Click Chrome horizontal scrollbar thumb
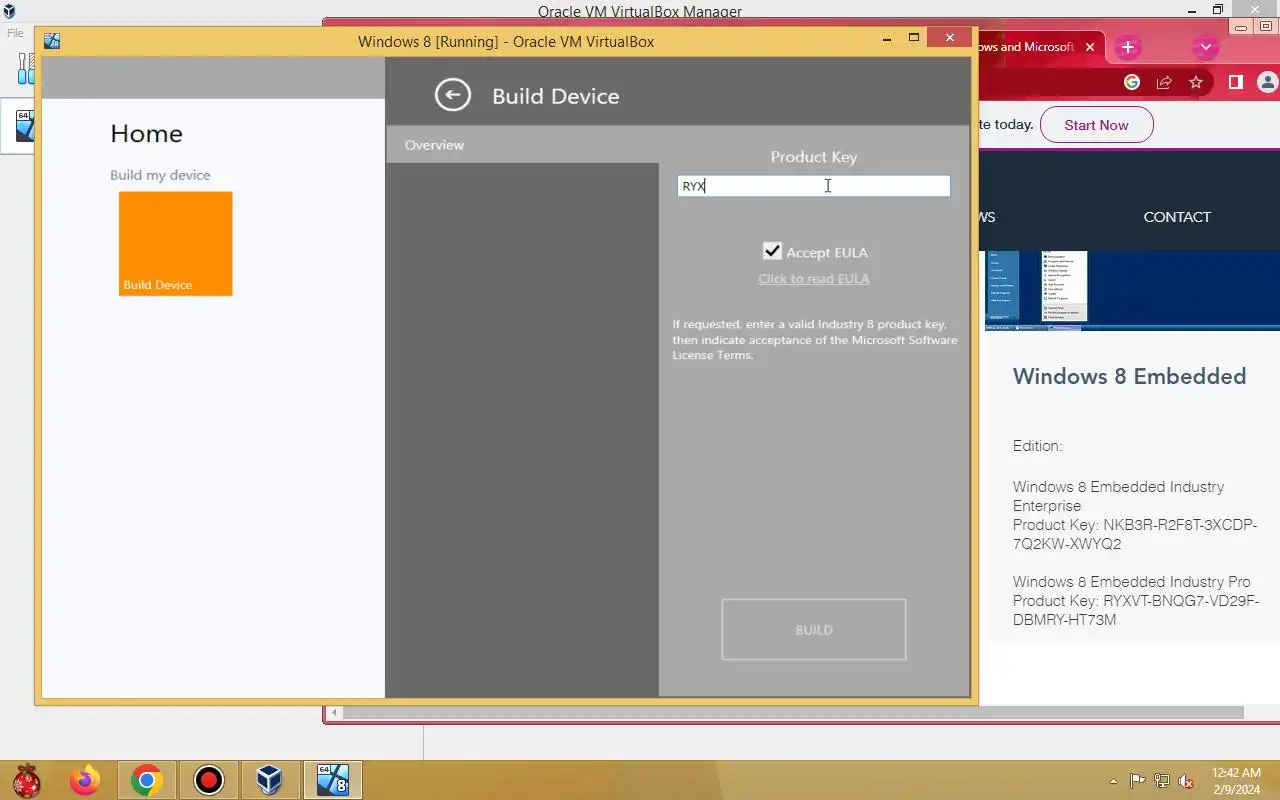Viewport: 1280px width, 800px height. (x=793, y=713)
